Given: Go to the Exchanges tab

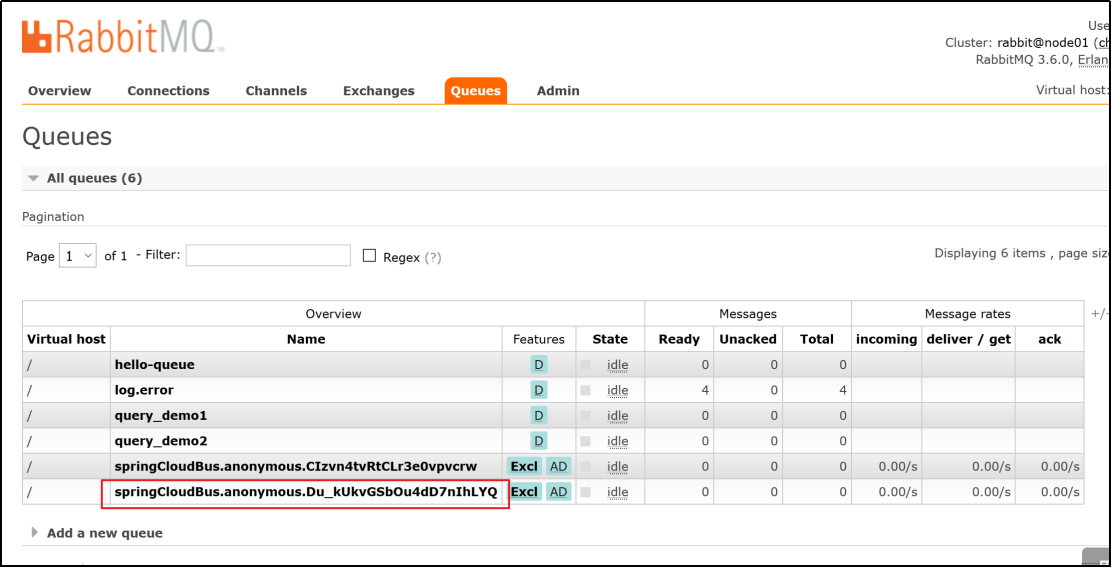Looking at the screenshot, I should (x=379, y=91).
